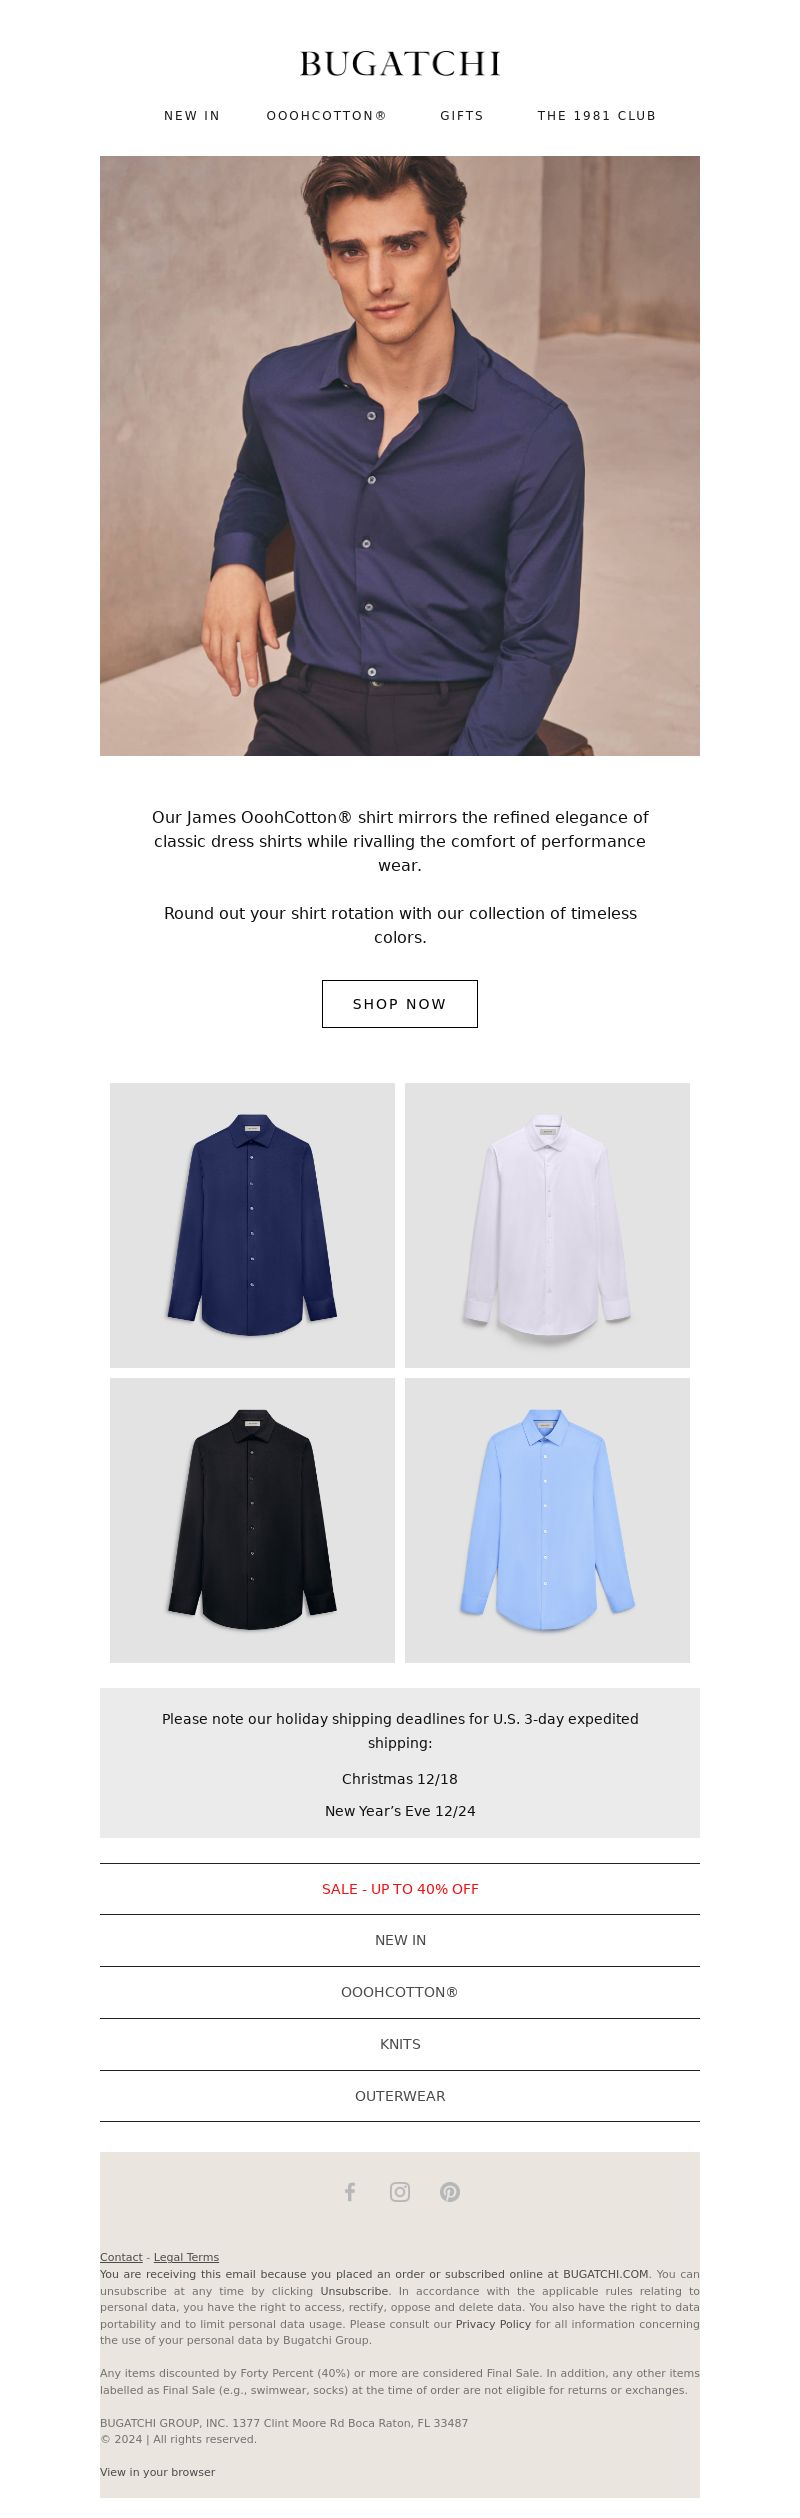
Task: Open the white shirt product image
Action: 547,1225
